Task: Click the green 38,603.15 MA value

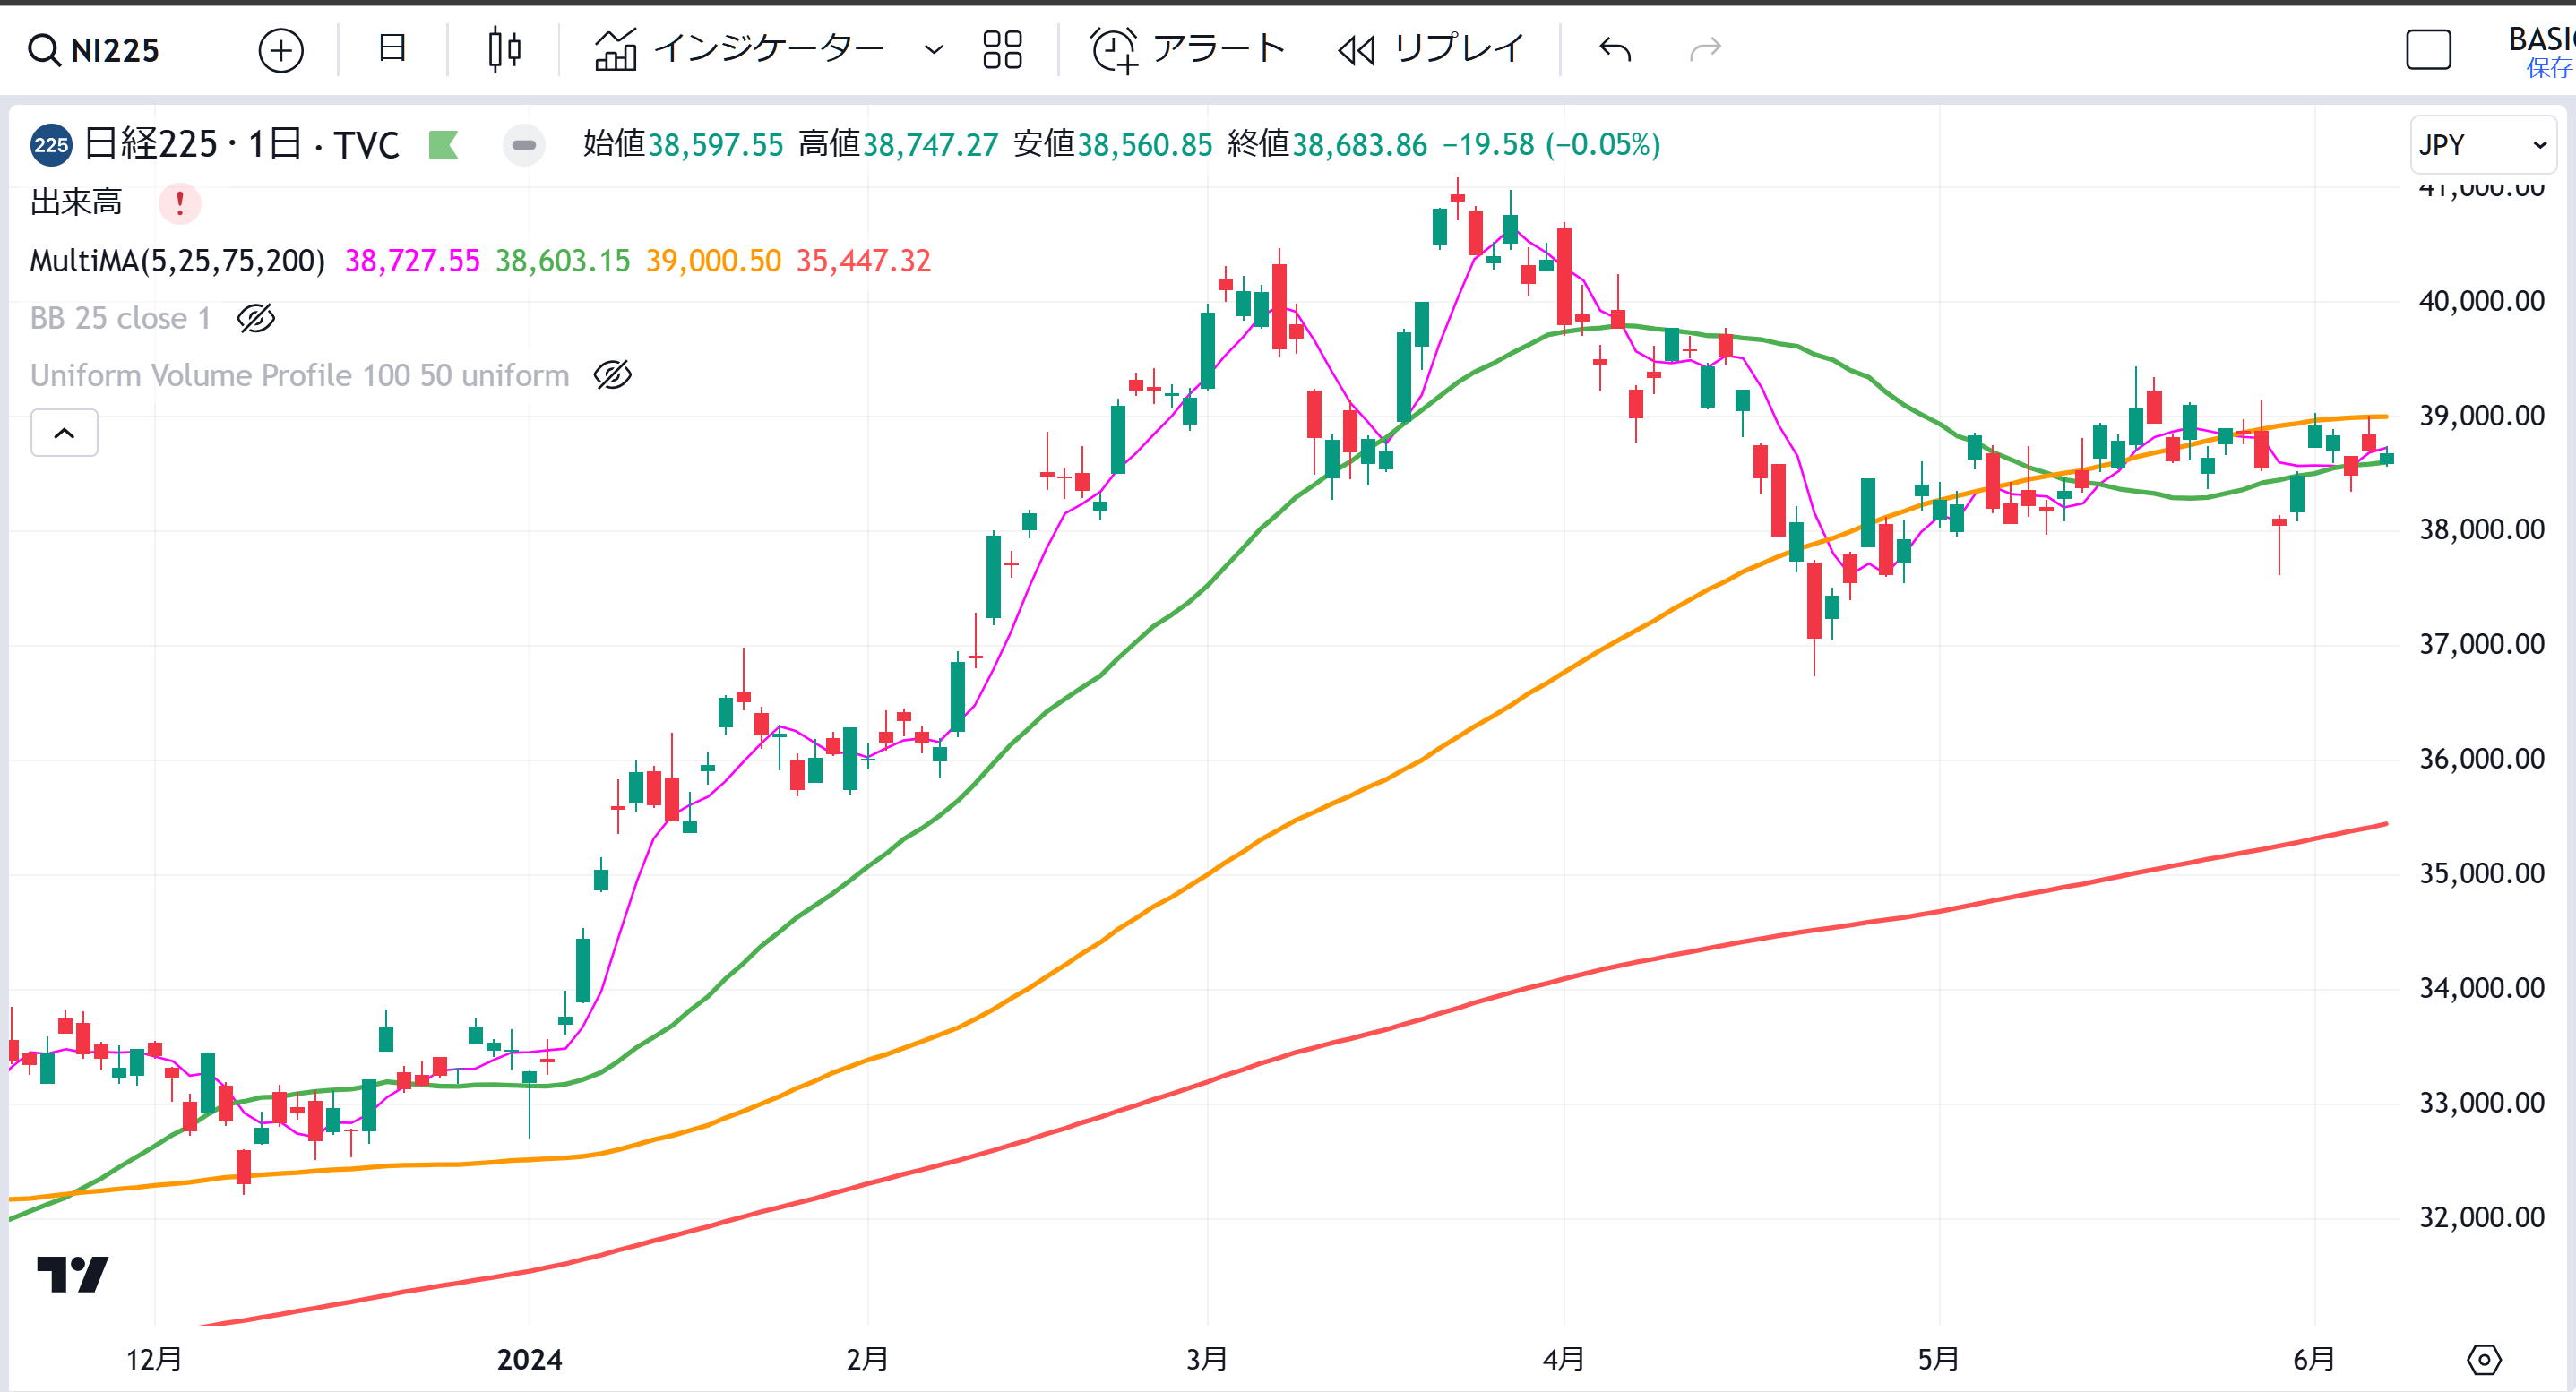Action: (563, 261)
